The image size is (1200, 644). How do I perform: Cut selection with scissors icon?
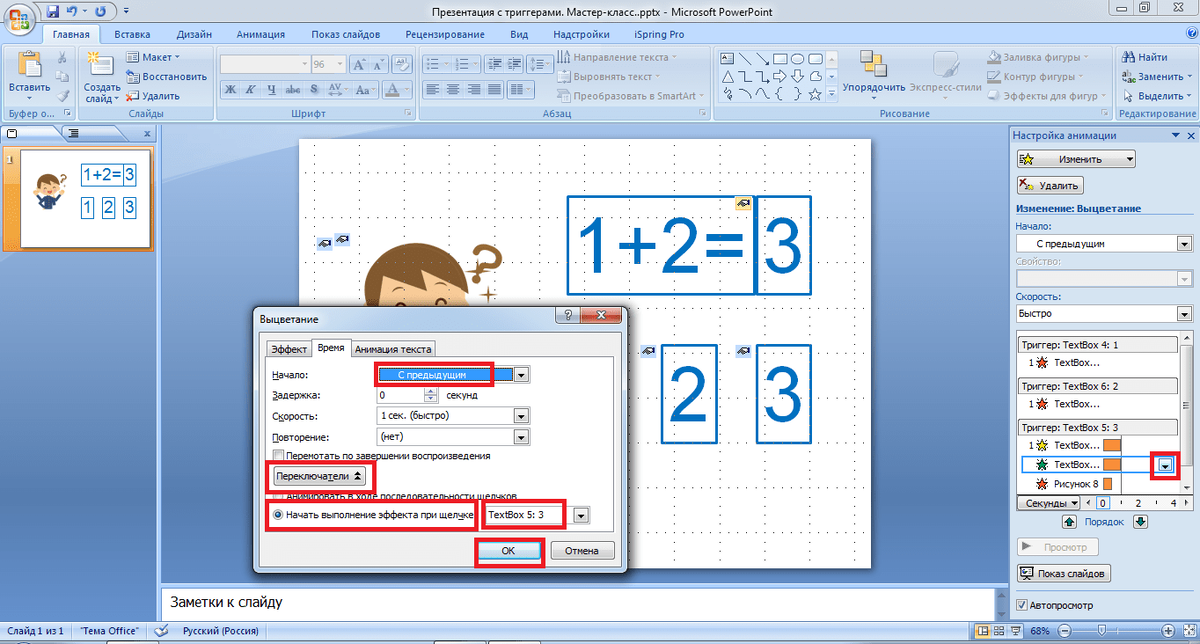click(63, 58)
